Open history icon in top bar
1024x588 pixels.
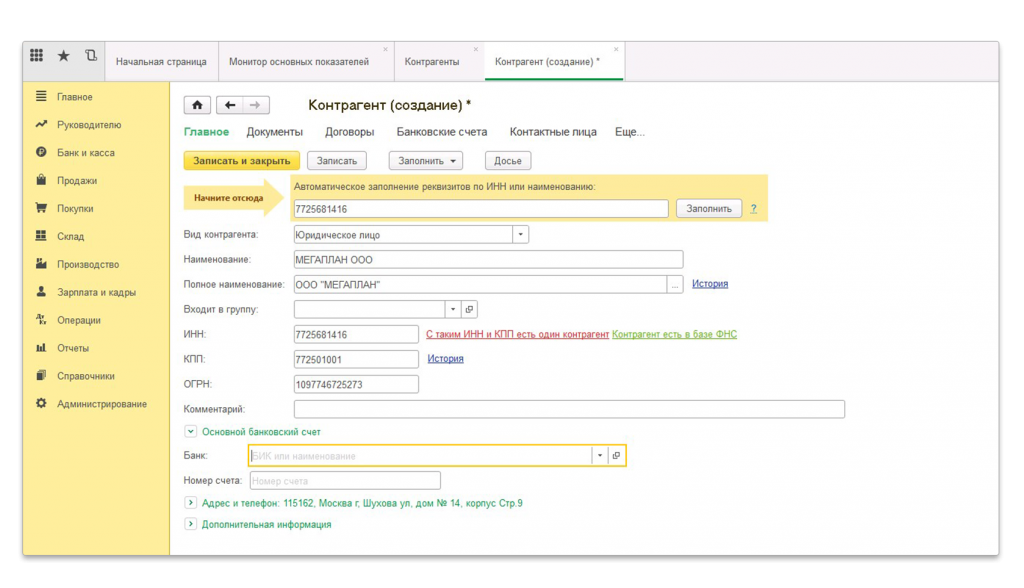(91, 56)
